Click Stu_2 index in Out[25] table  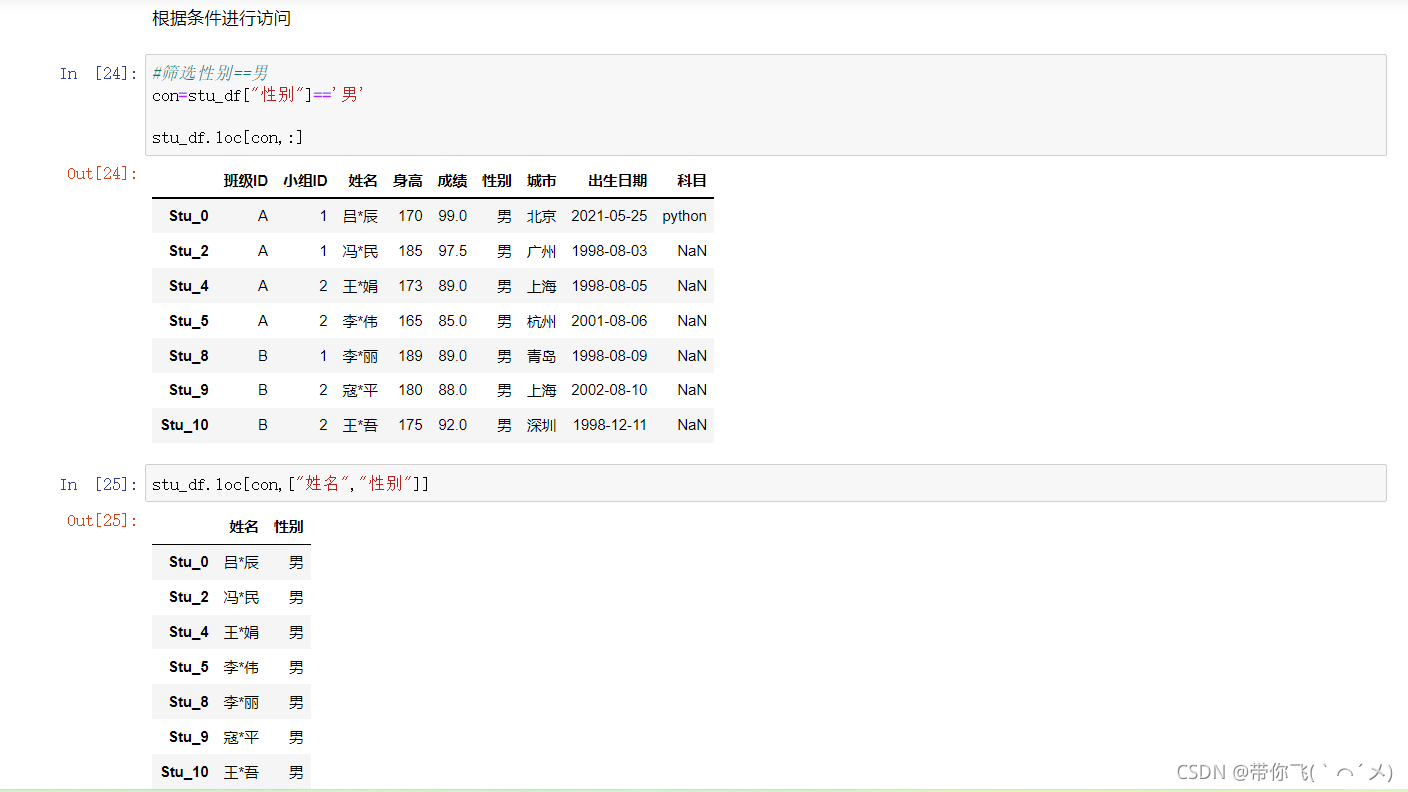189,597
